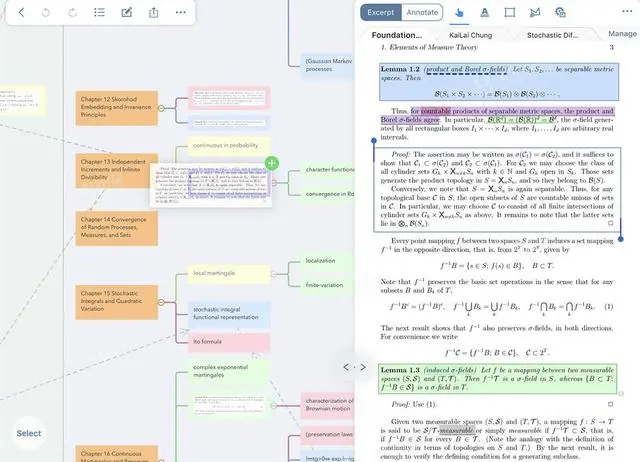Open the share export icon
Screen dimensions: 640x462
153,12
